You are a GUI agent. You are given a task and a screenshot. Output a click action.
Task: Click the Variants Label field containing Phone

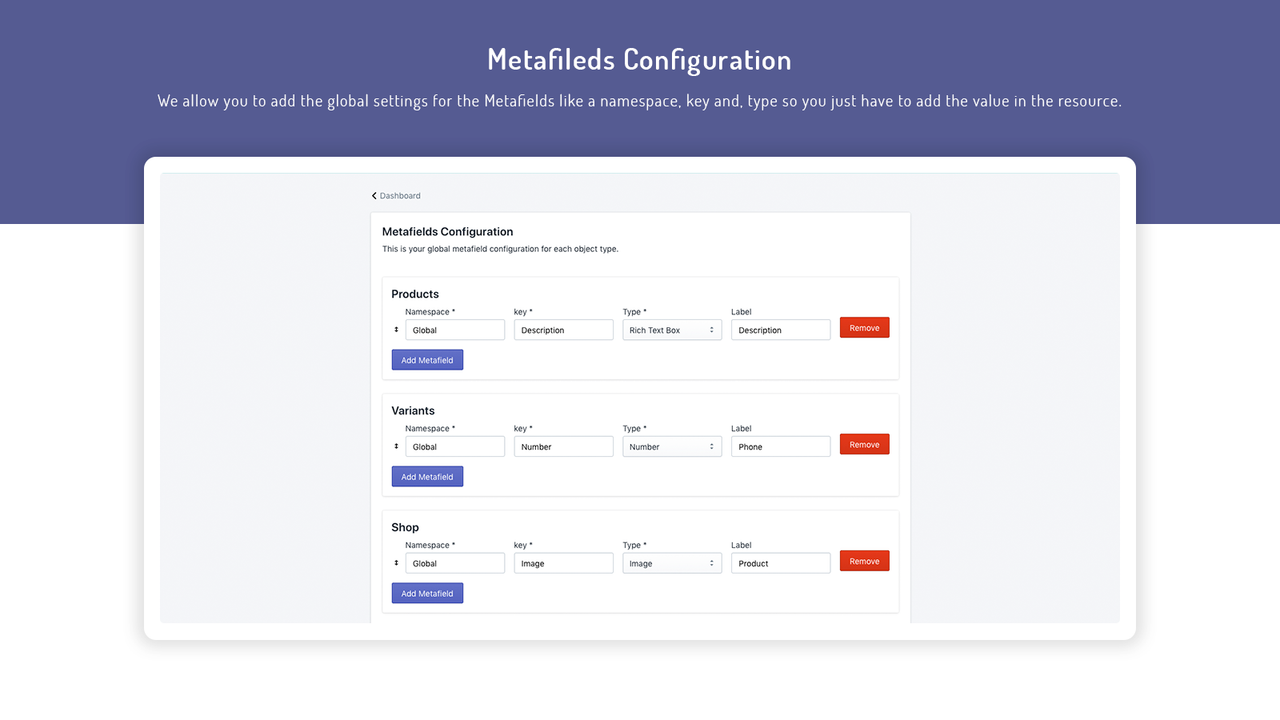point(780,446)
